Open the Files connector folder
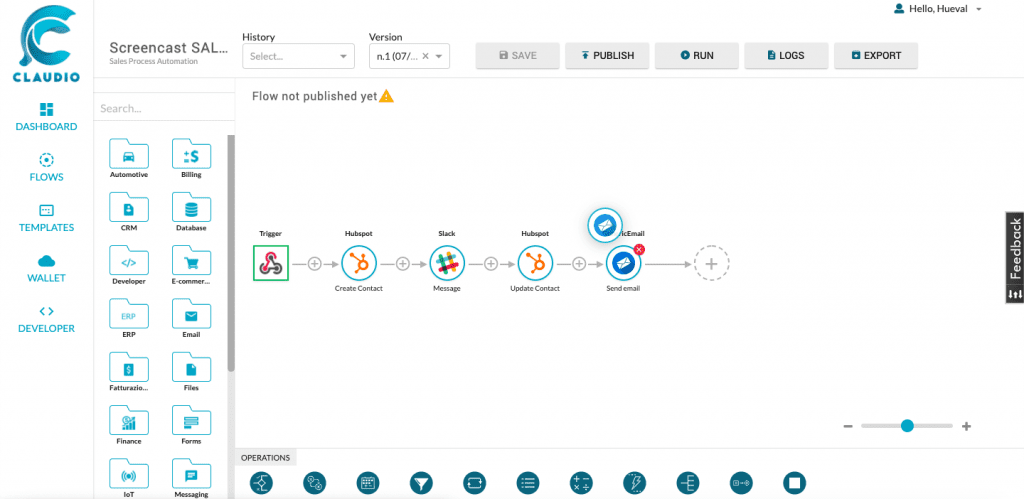This screenshot has height=499, width=1024. click(x=191, y=372)
